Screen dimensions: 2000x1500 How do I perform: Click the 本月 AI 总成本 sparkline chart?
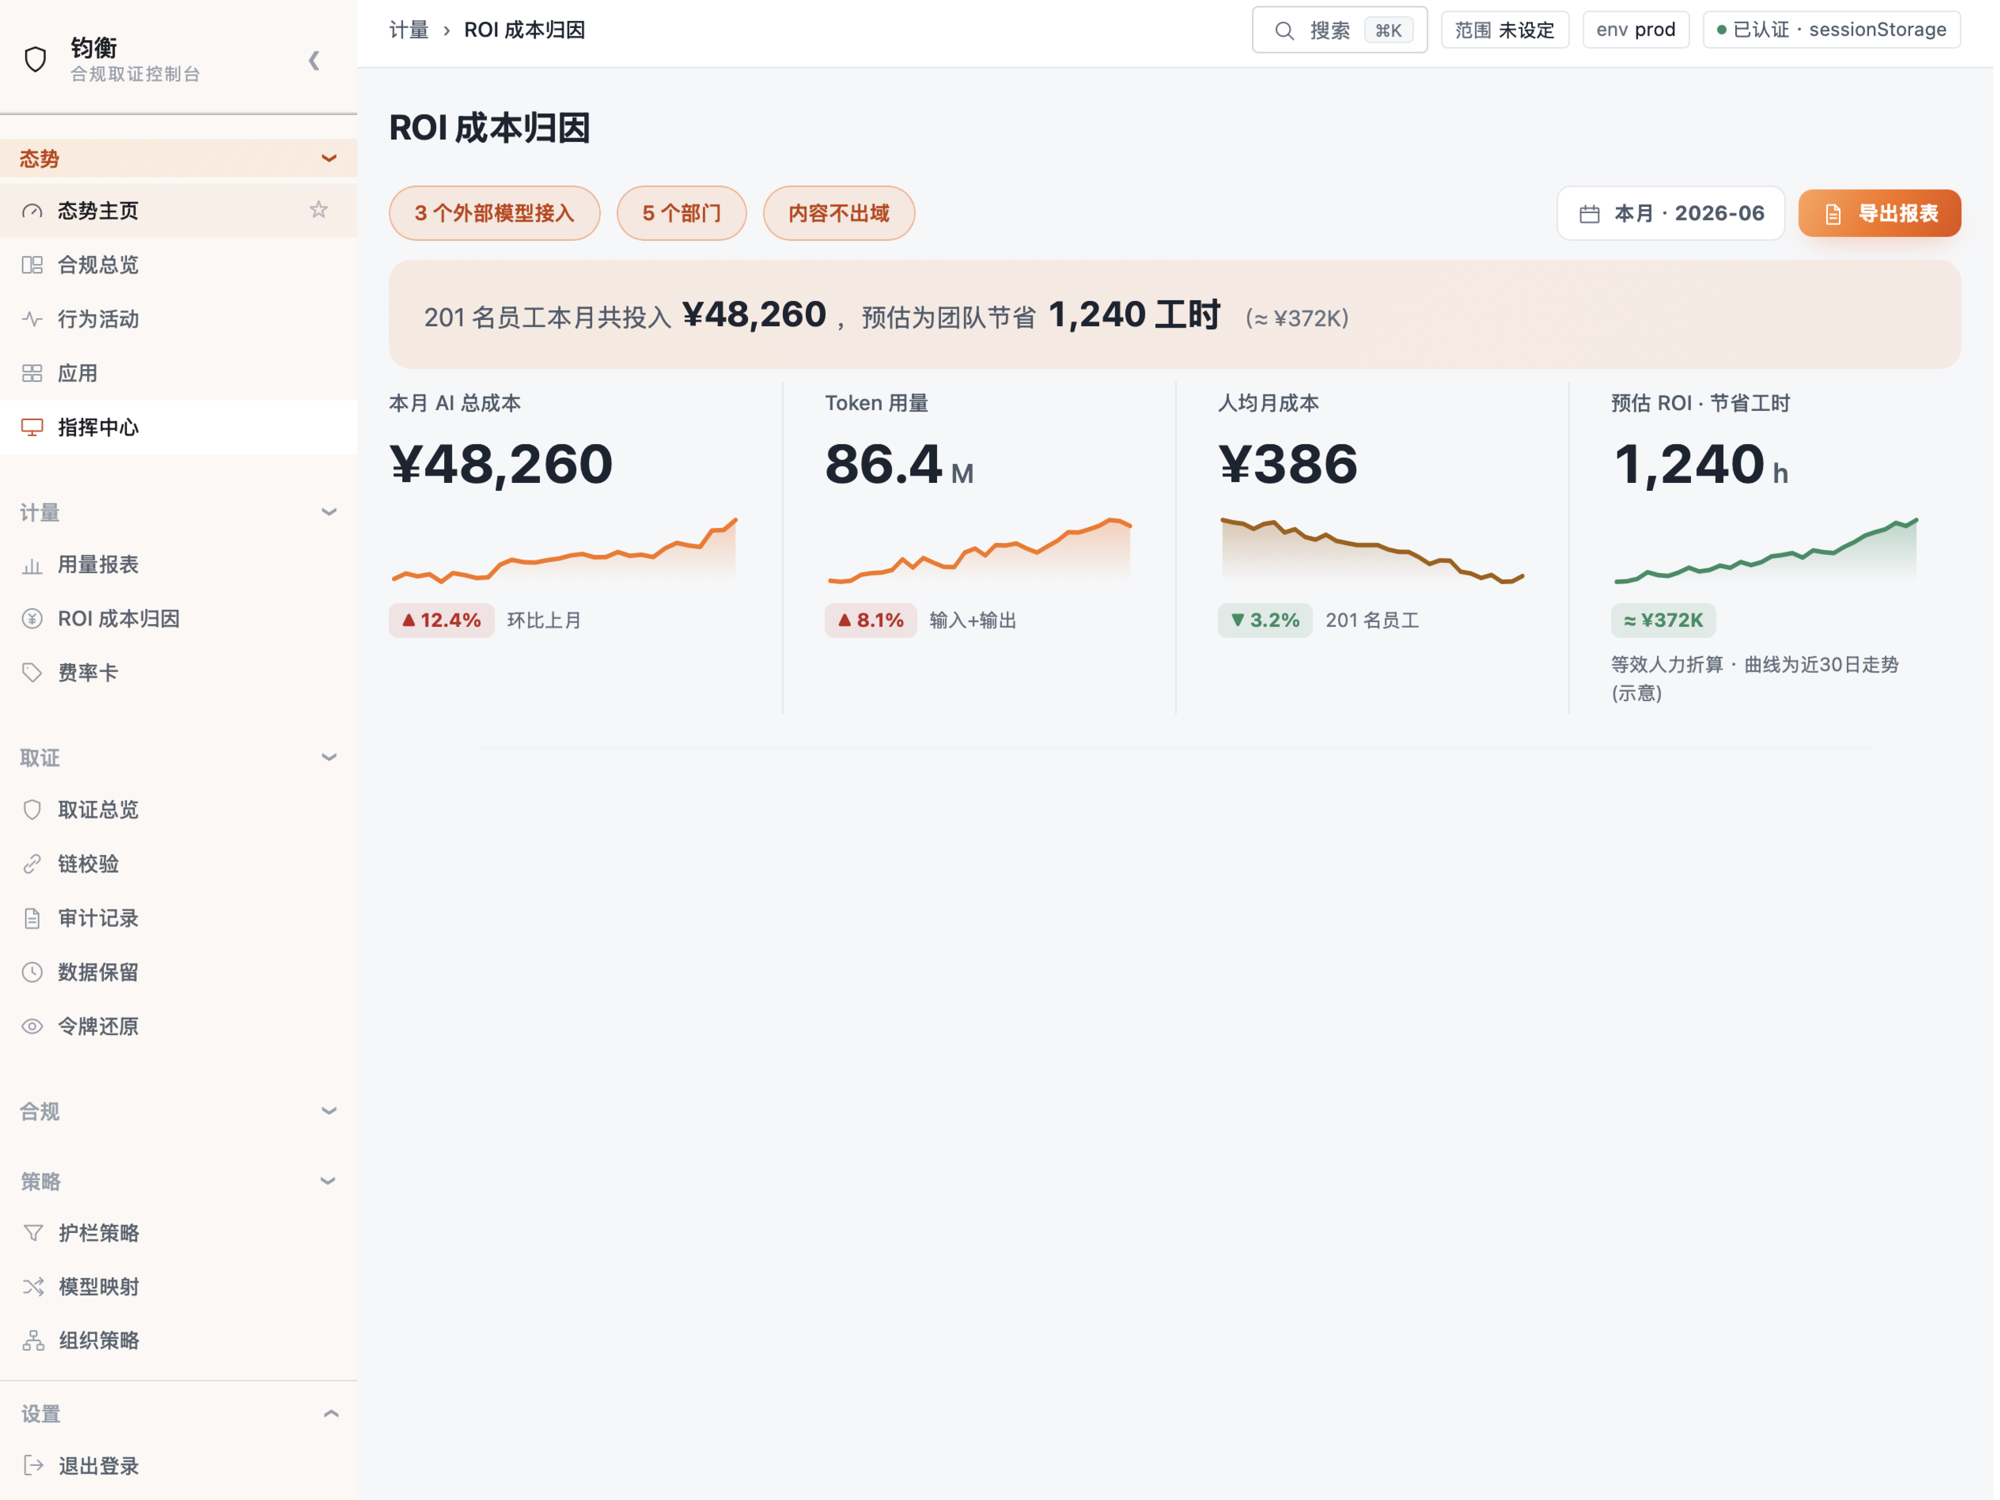(x=565, y=550)
